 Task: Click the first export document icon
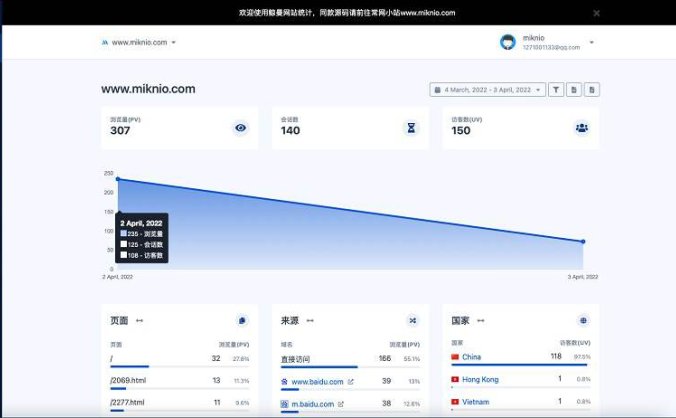tap(574, 89)
